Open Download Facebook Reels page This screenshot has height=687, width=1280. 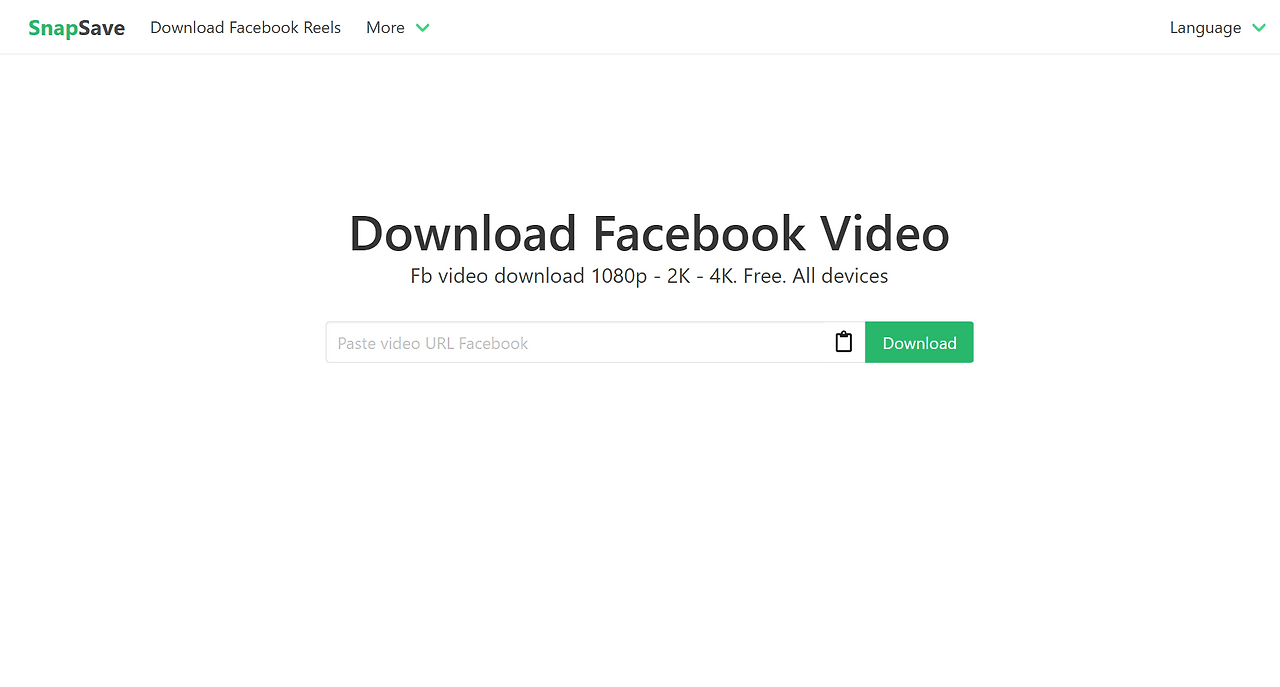[245, 28]
